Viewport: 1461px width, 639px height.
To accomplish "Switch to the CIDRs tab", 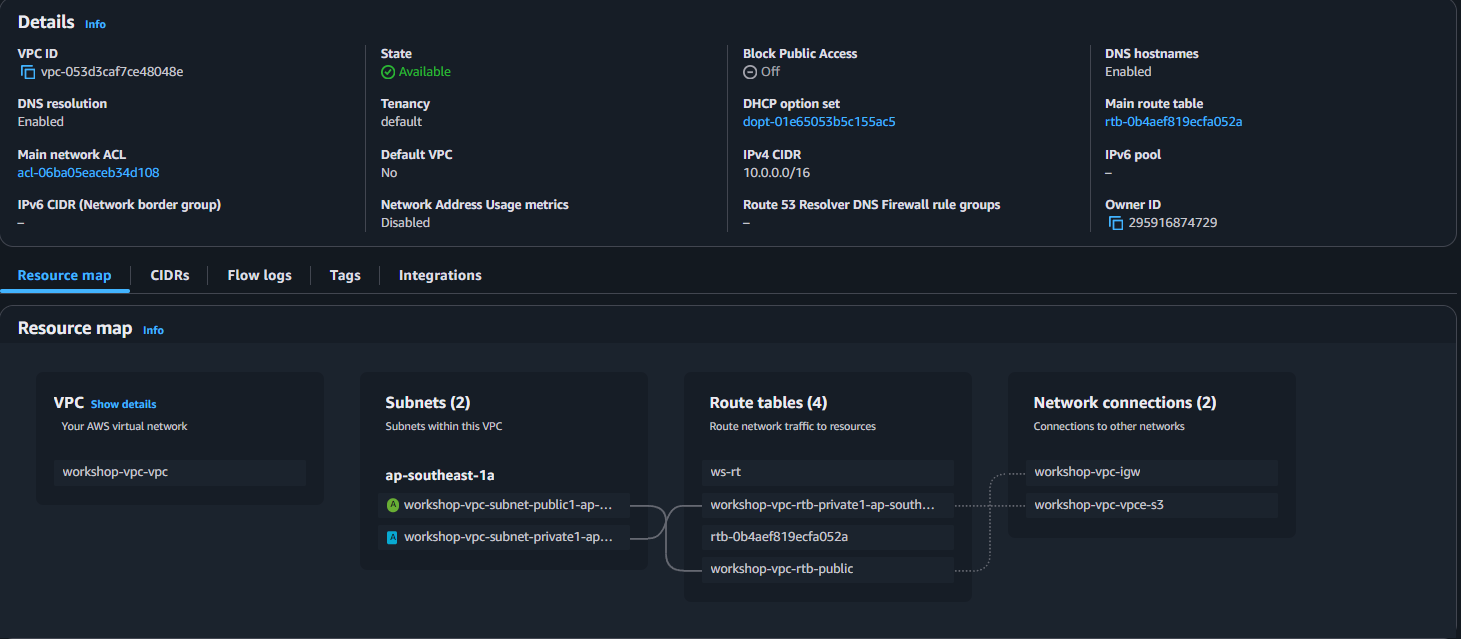I will pyautogui.click(x=169, y=275).
